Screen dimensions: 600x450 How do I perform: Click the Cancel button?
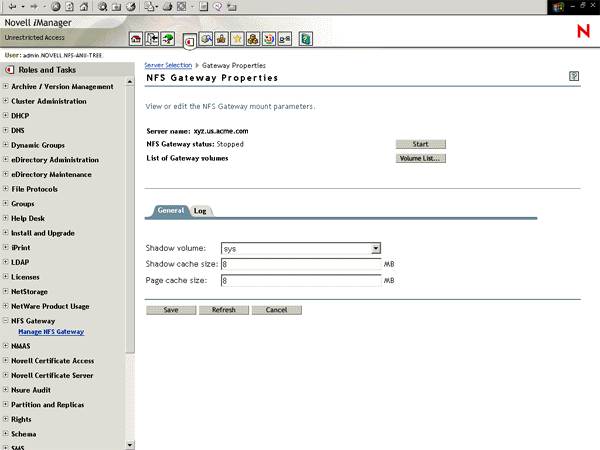[x=277, y=310]
